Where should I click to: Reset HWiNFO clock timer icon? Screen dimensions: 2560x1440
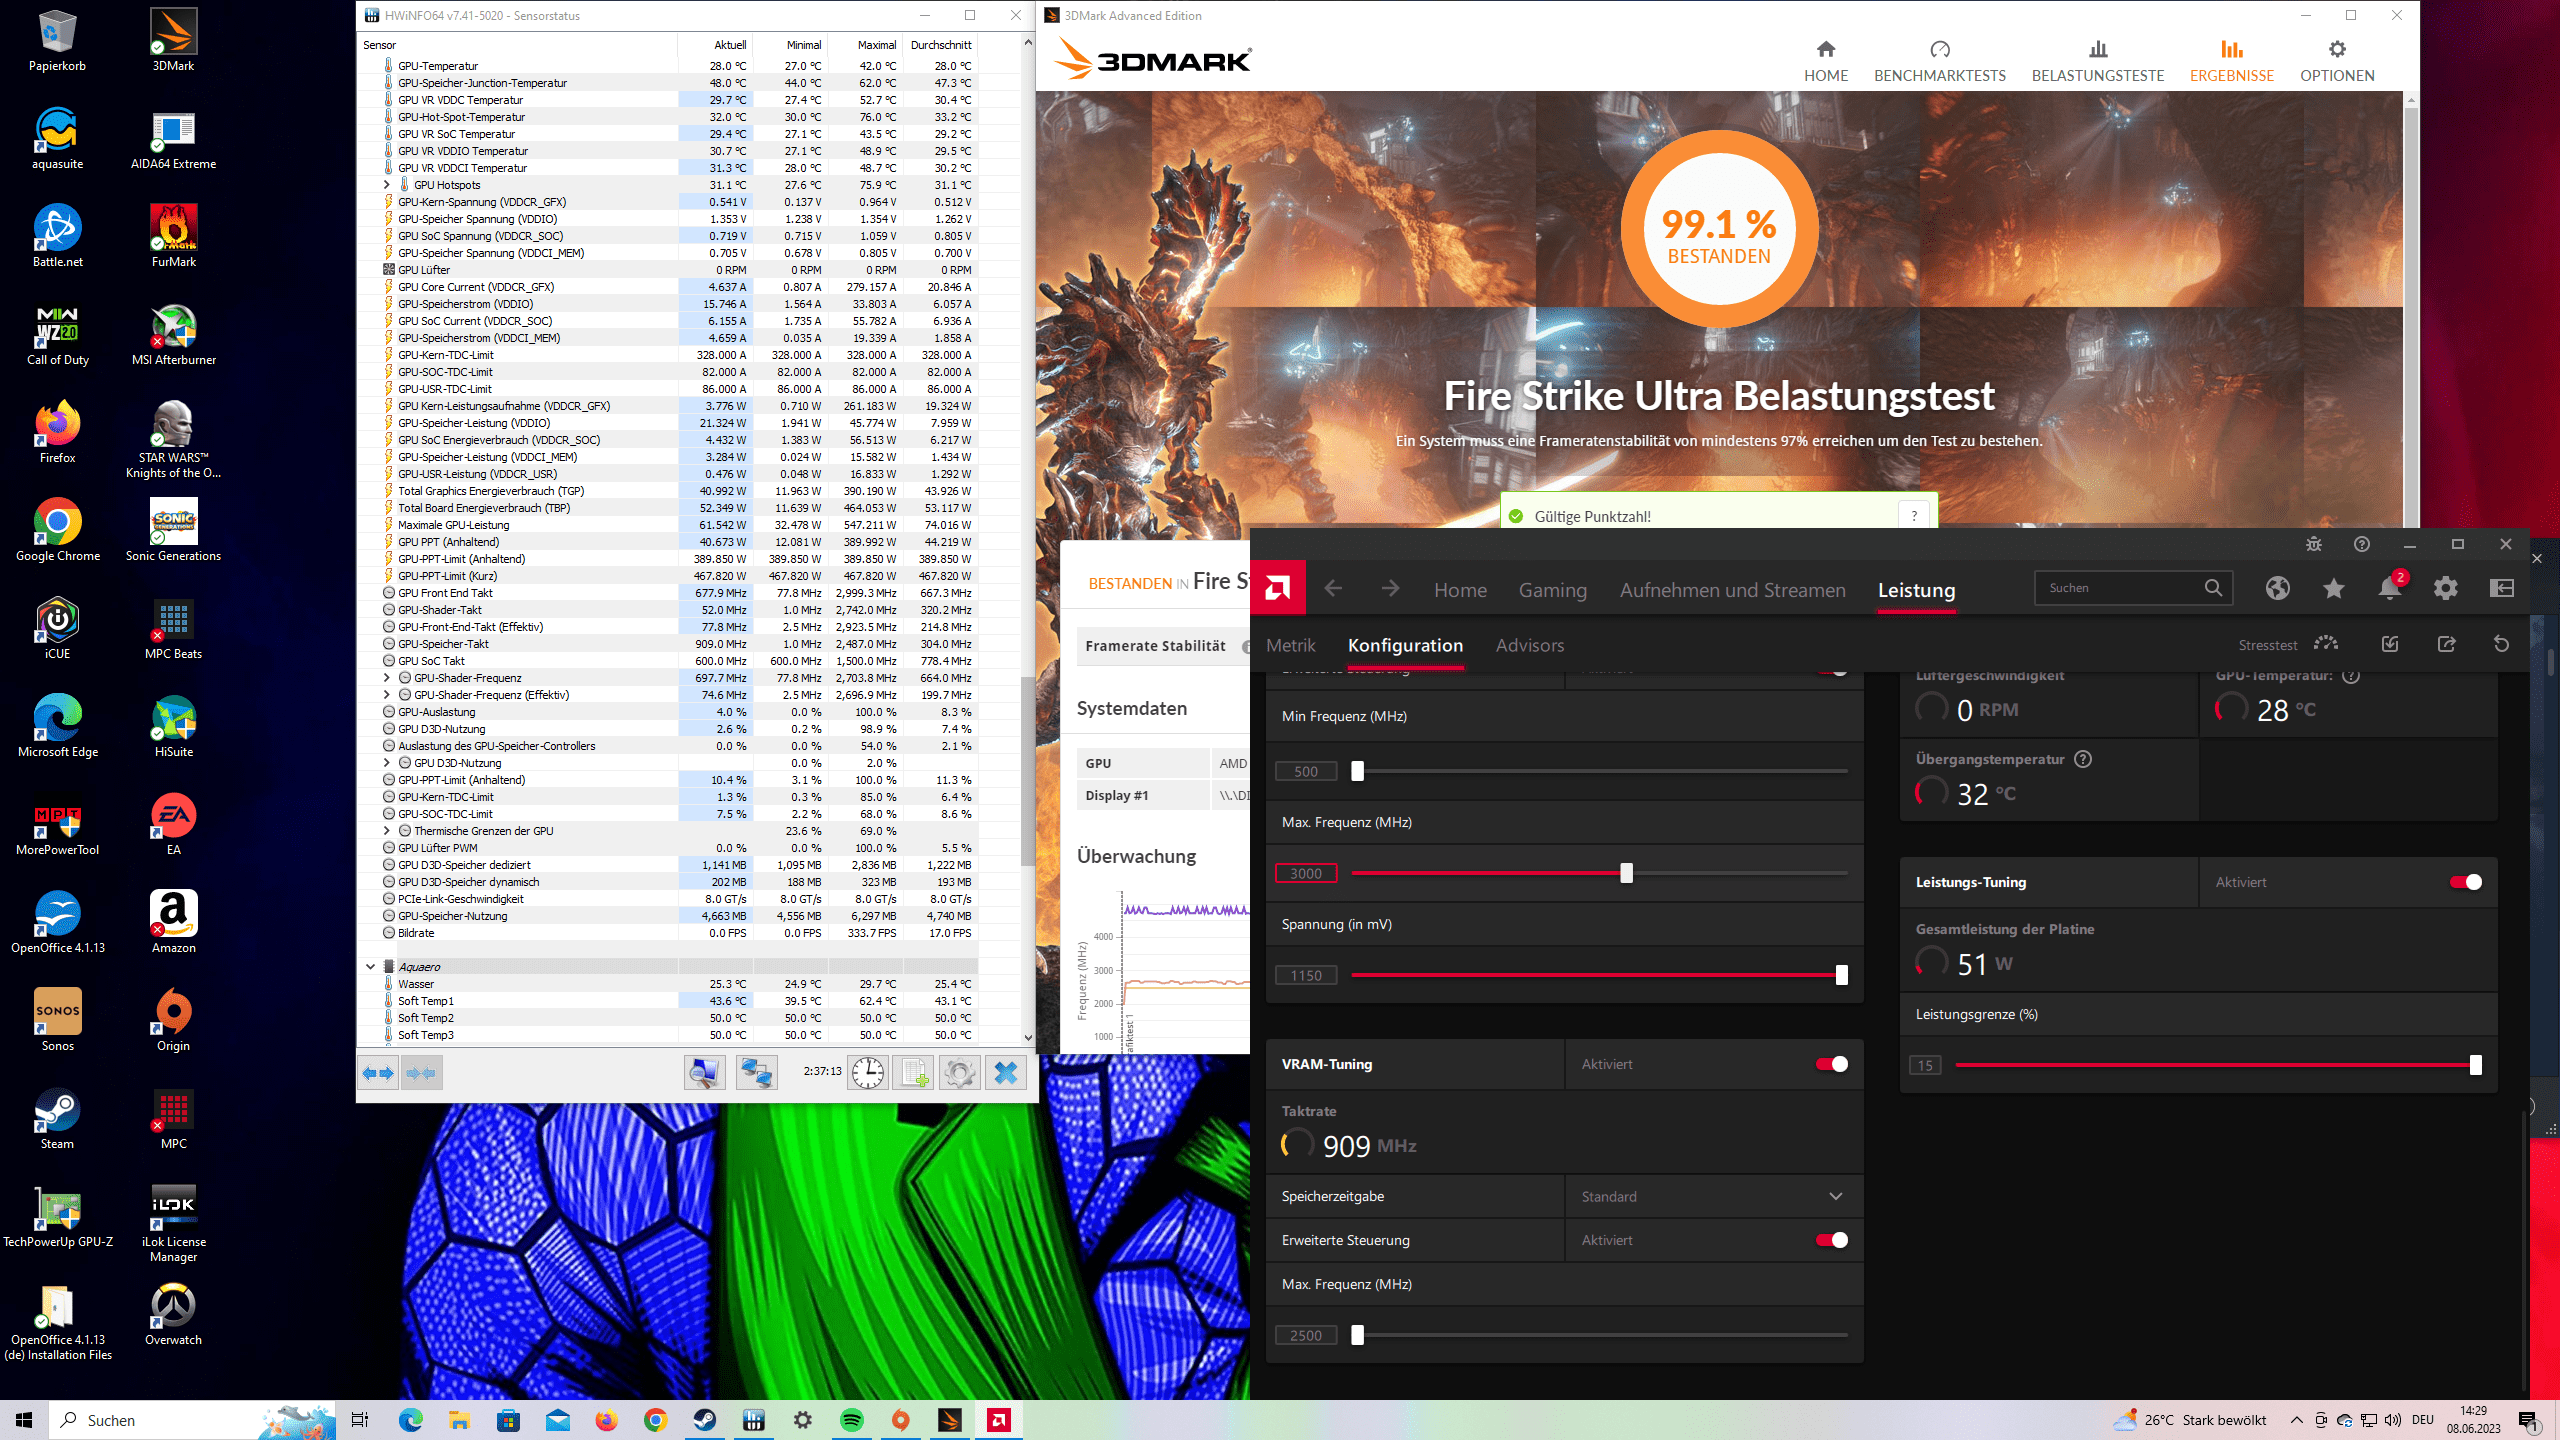[867, 1073]
